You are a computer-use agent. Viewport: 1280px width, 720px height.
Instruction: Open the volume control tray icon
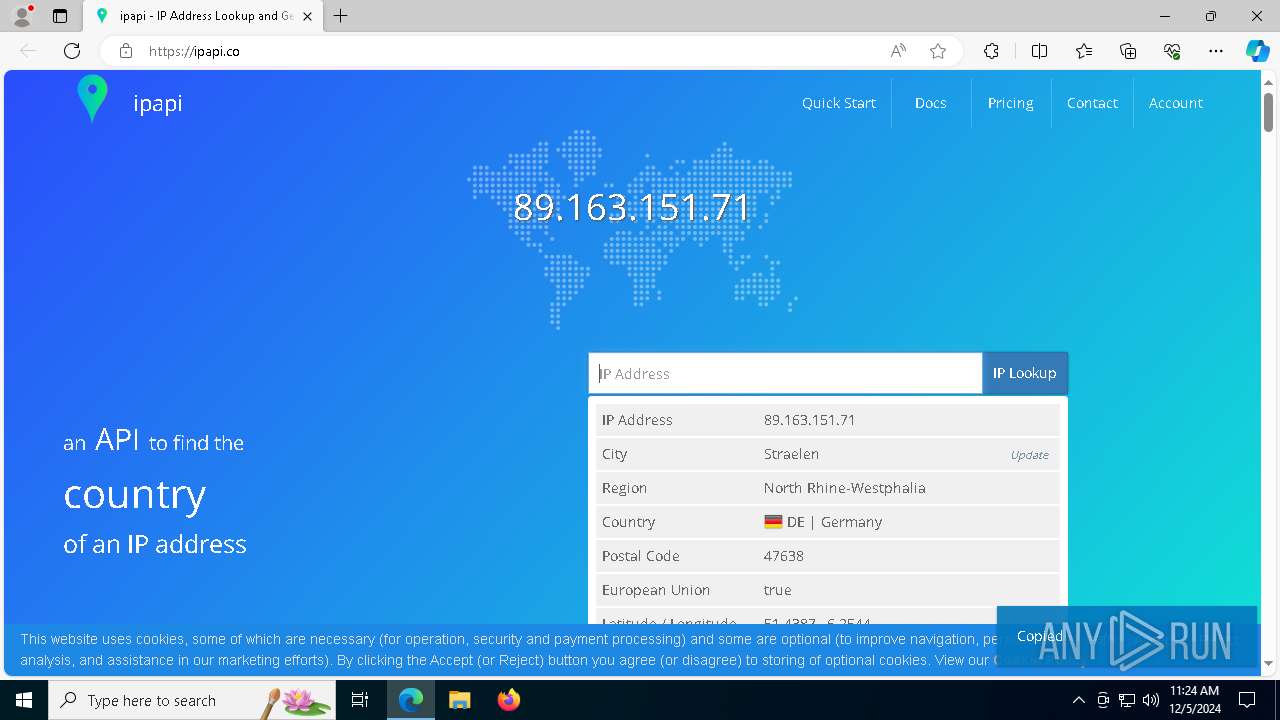click(x=1151, y=700)
